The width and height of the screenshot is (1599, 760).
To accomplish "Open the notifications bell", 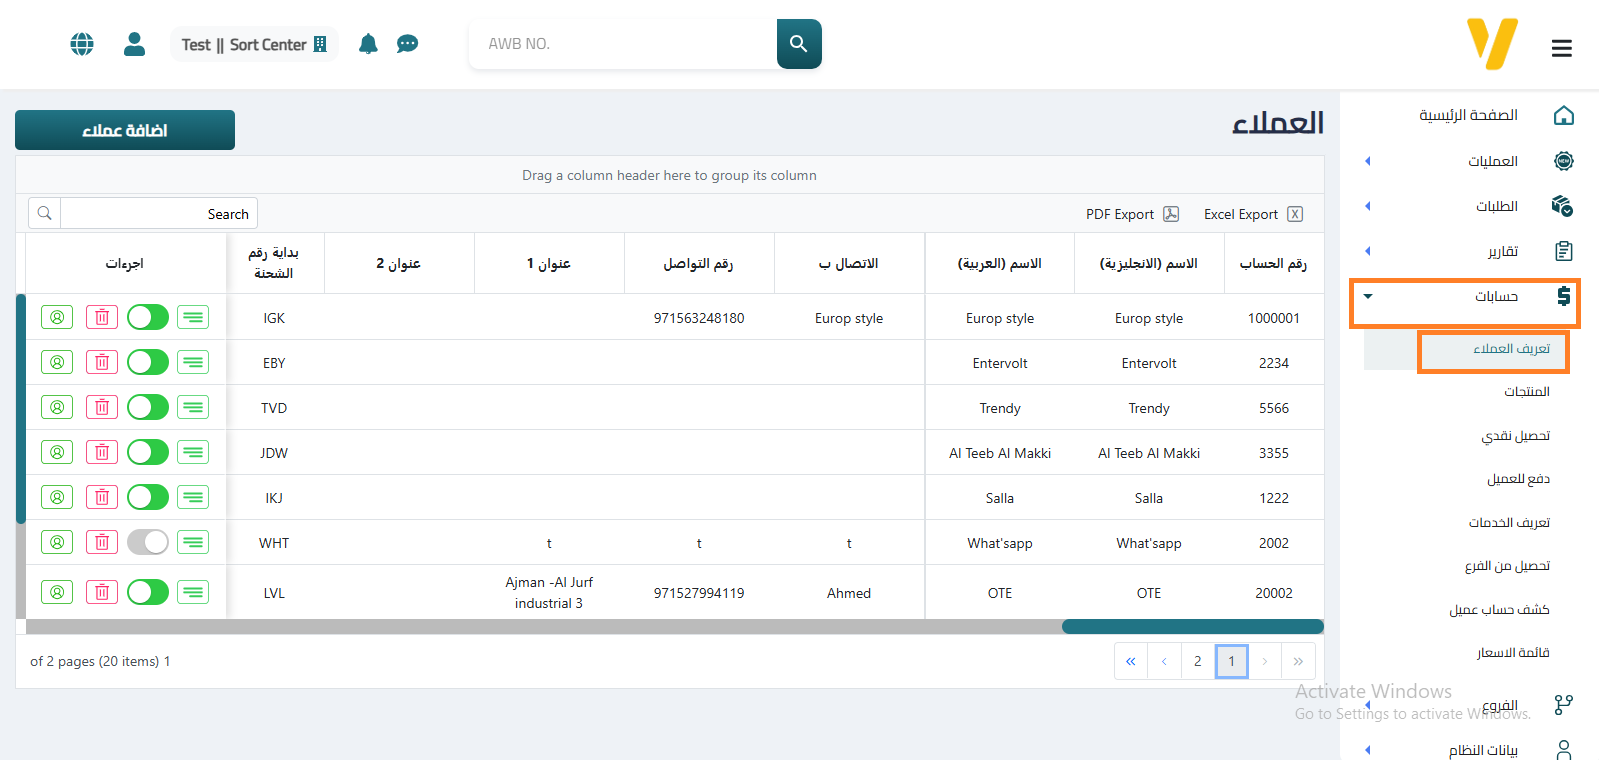I will click(x=368, y=44).
